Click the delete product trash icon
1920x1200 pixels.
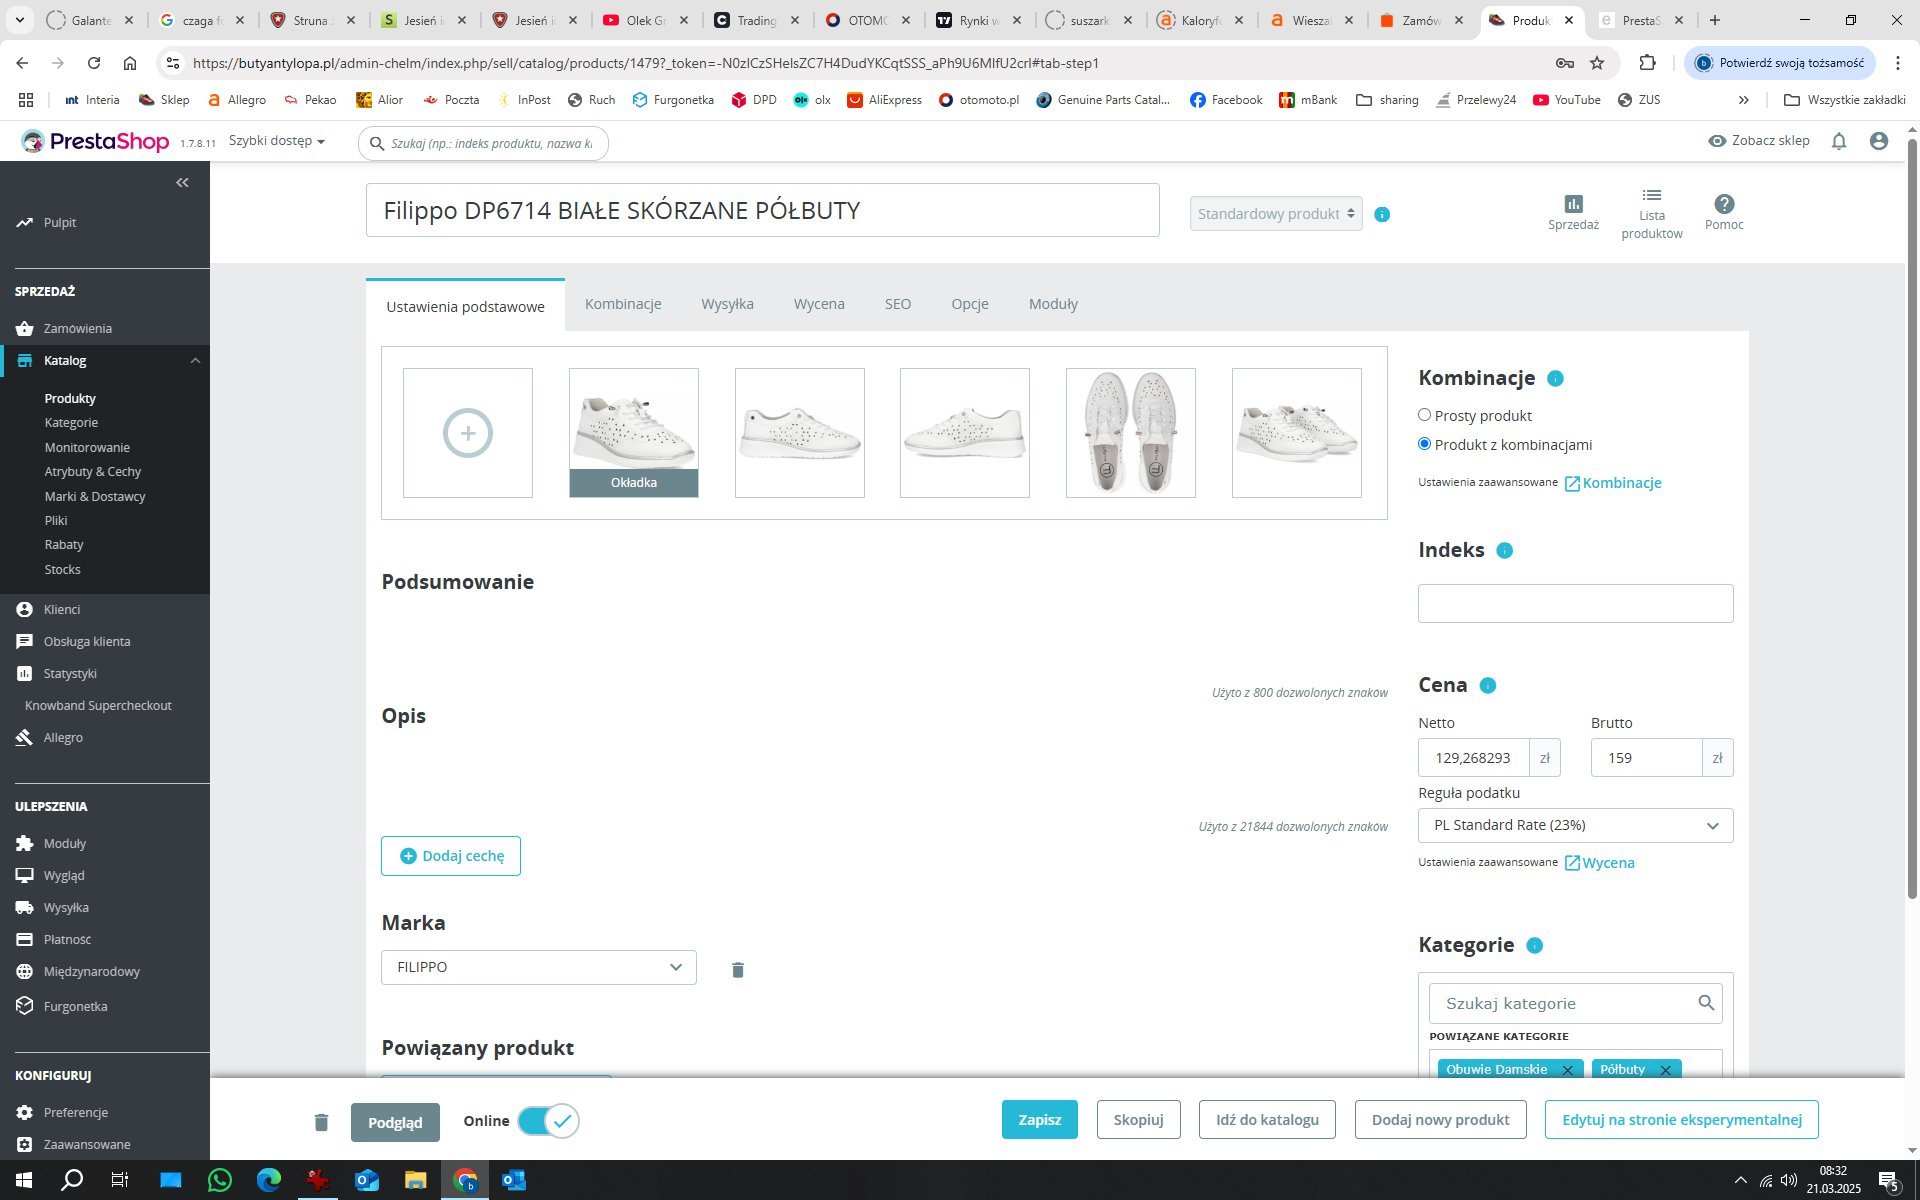point(321,1122)
